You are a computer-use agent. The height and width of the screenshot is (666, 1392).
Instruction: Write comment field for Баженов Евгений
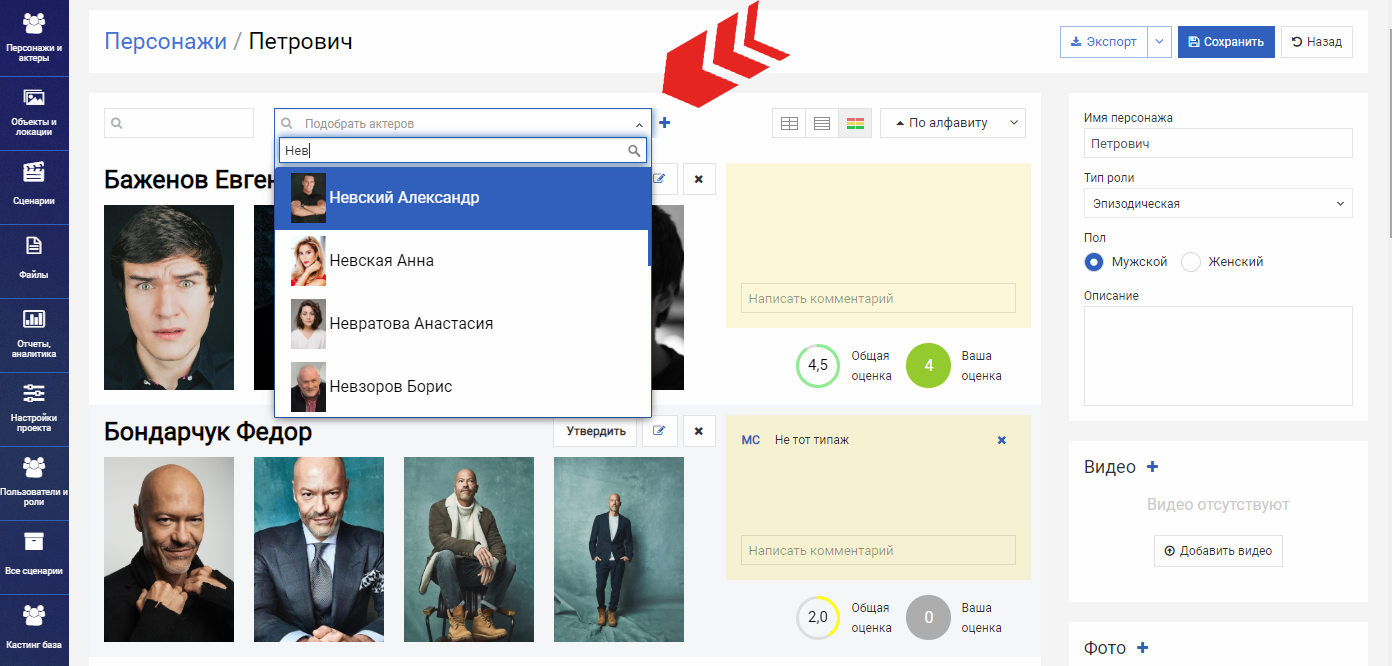click(x=878, y=298)
